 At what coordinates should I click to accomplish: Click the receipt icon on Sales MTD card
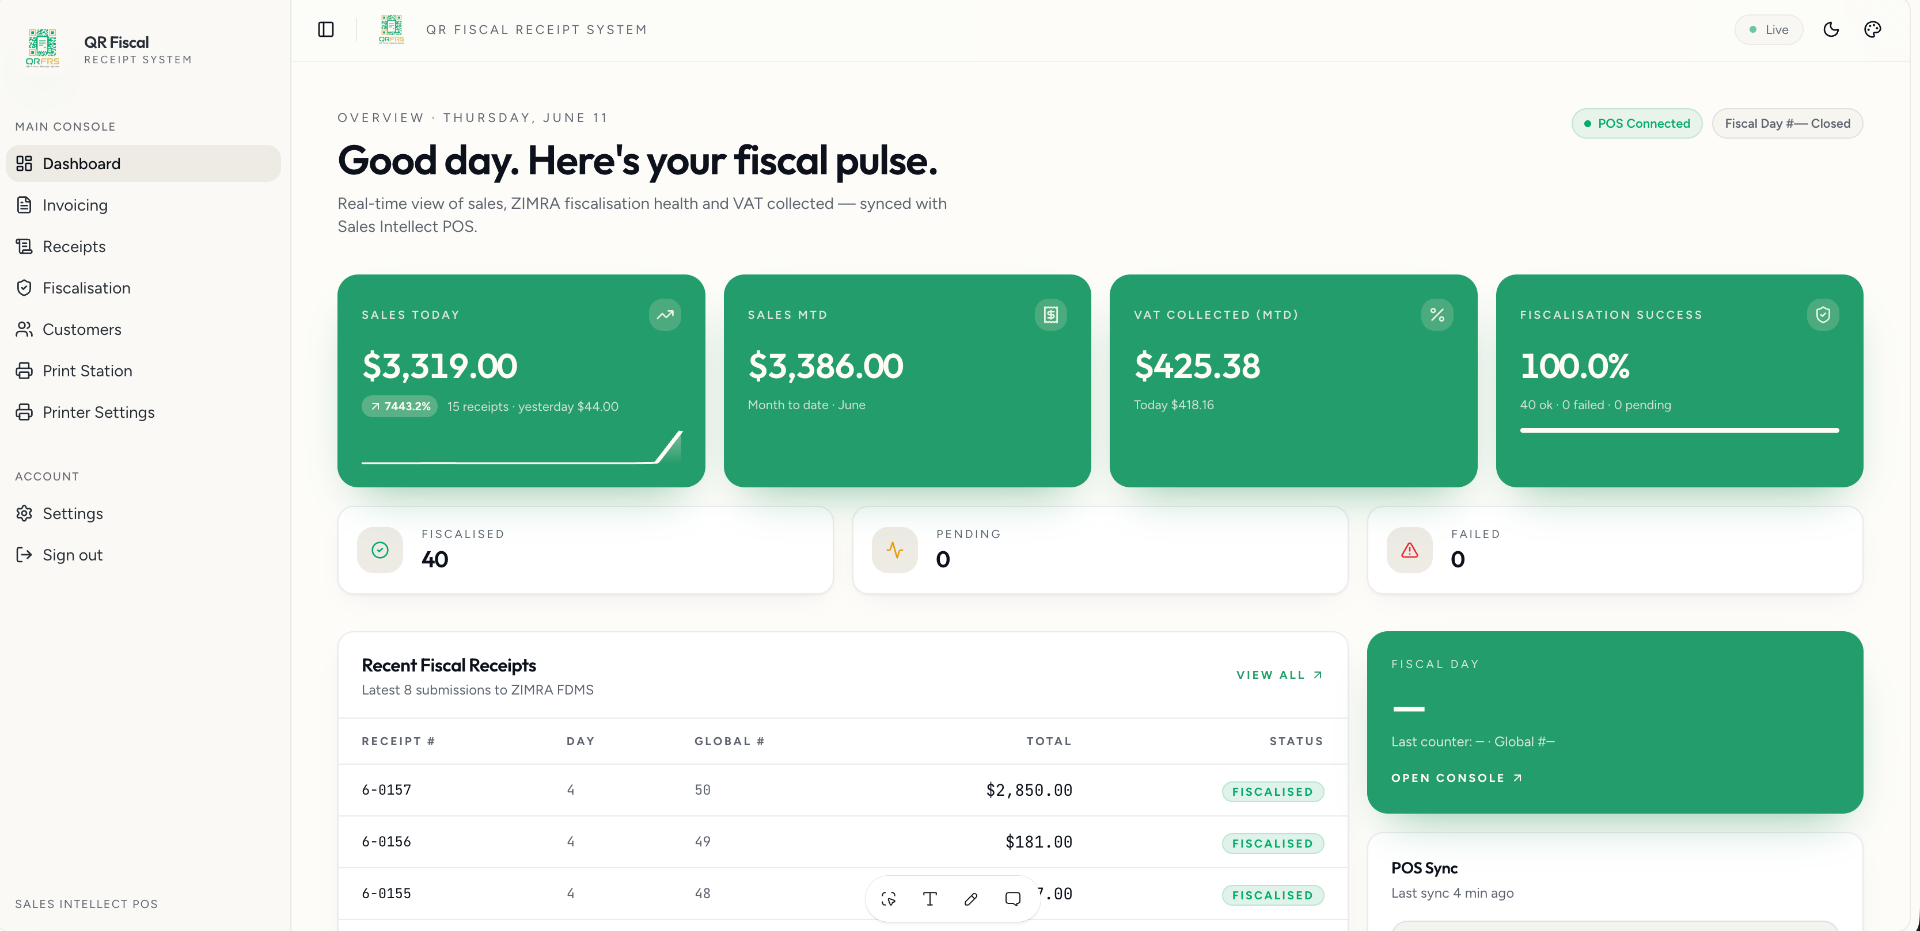pyautogui.click(x=1051, y=315)
